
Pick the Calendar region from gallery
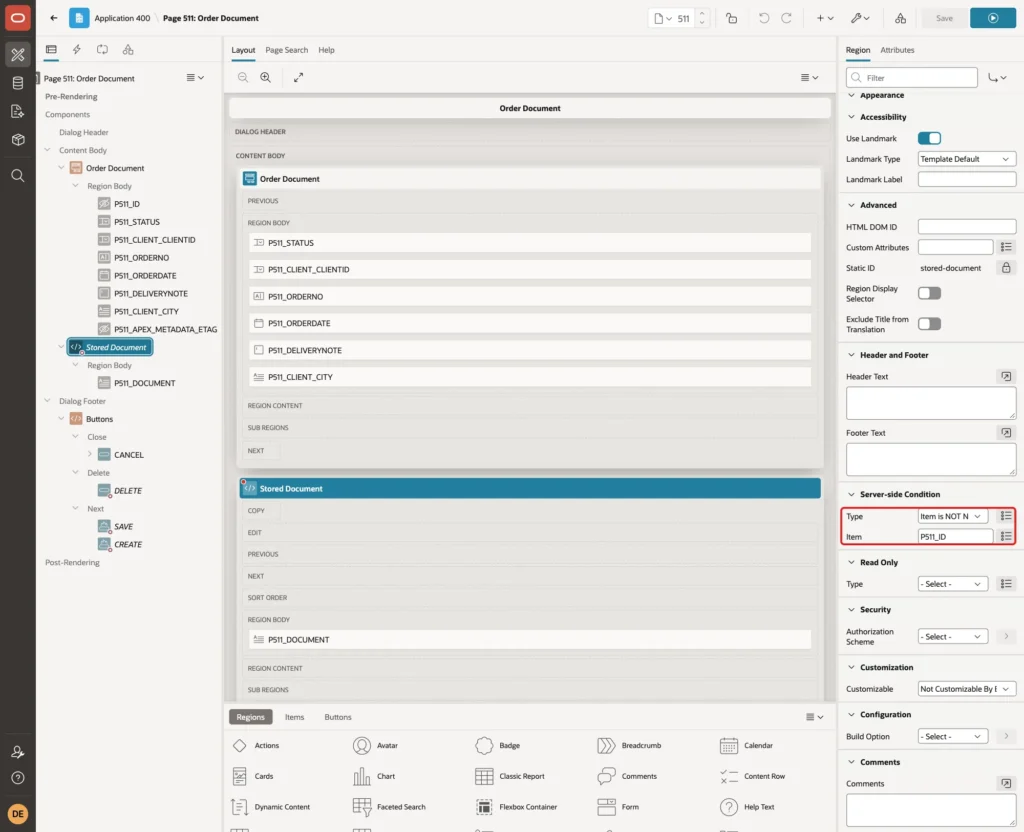[746, 745]
